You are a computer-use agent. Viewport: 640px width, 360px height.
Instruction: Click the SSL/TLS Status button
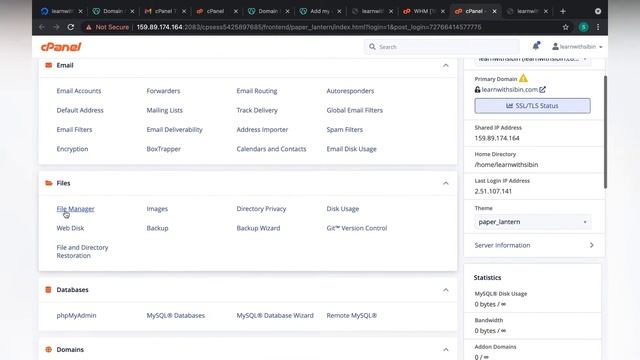click(533, 106)
